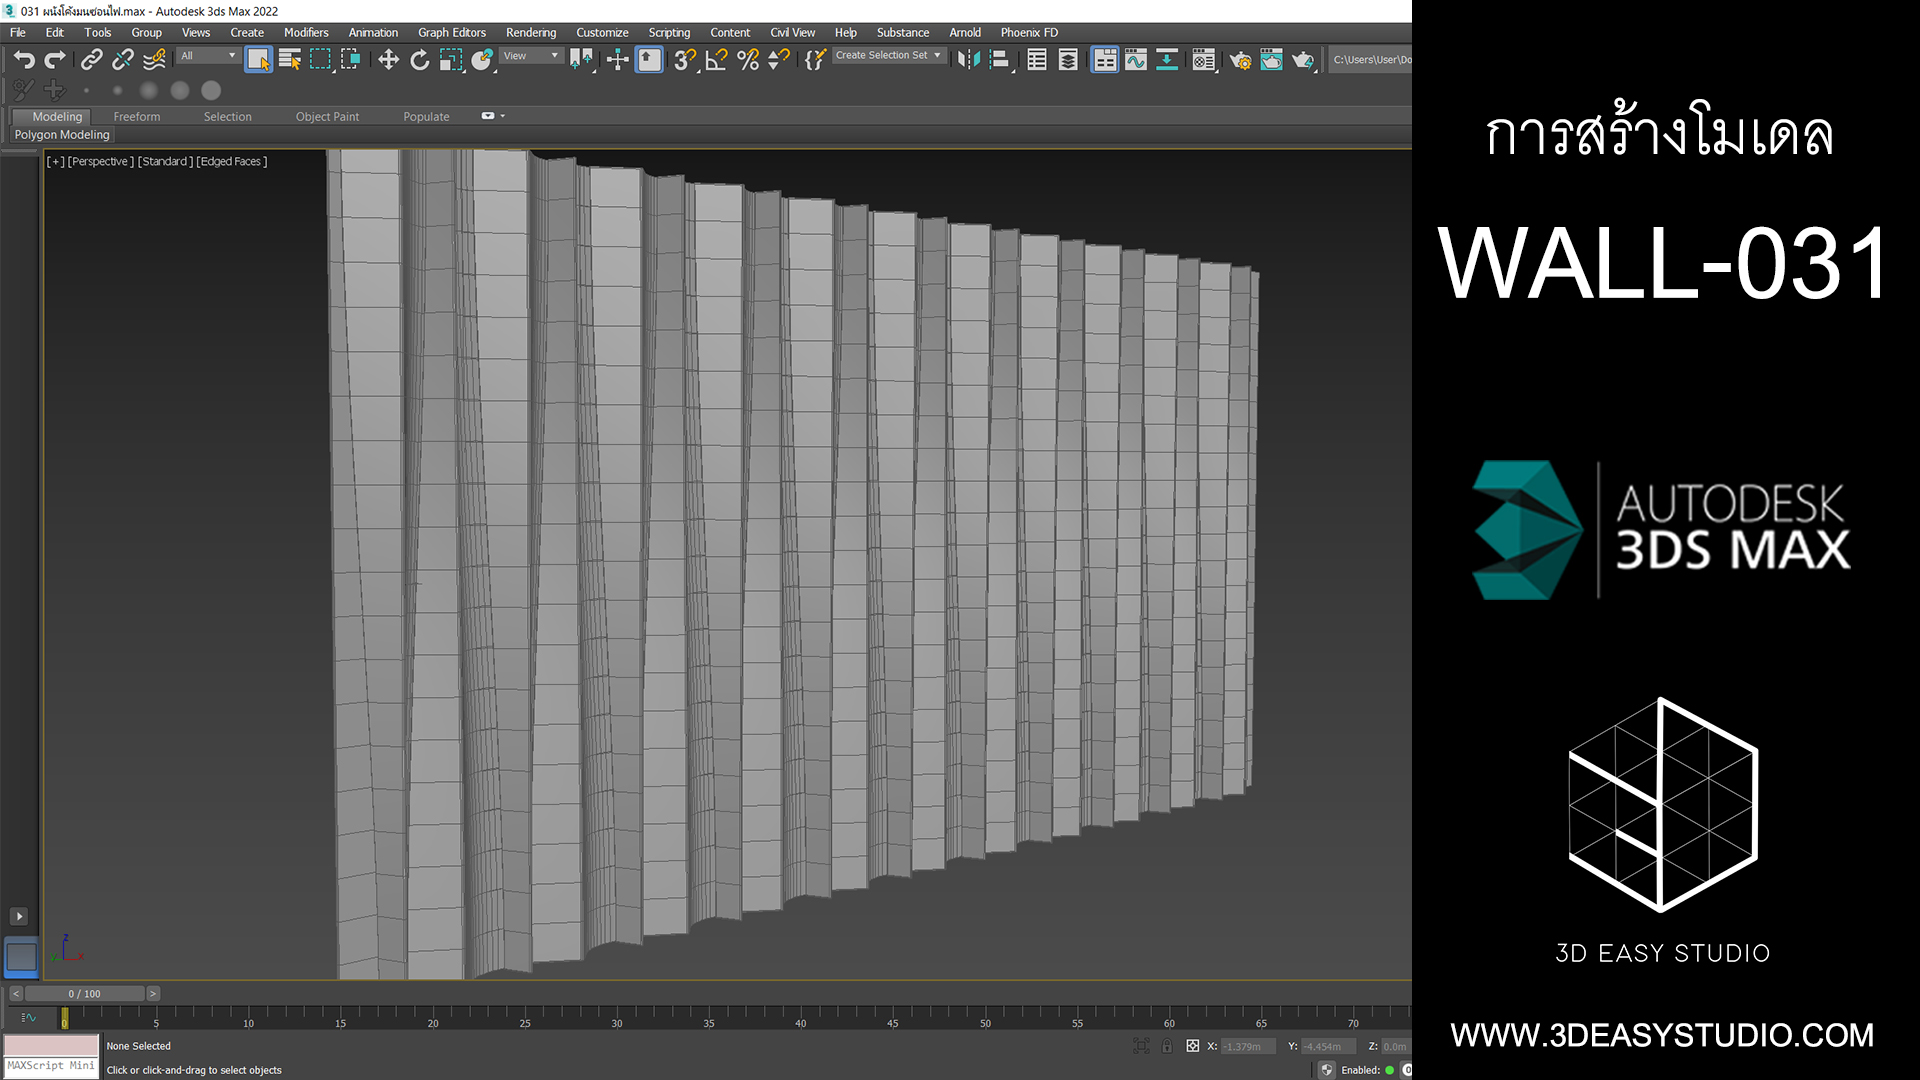
Task: Click the Undo arrow
Action: click(24, 60)
